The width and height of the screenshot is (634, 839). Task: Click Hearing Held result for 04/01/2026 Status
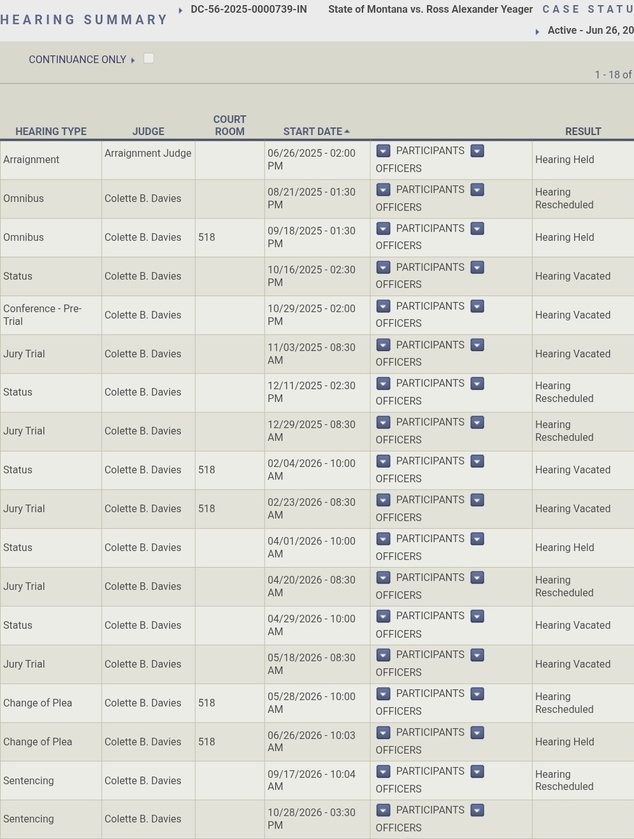tap(564, 547)
